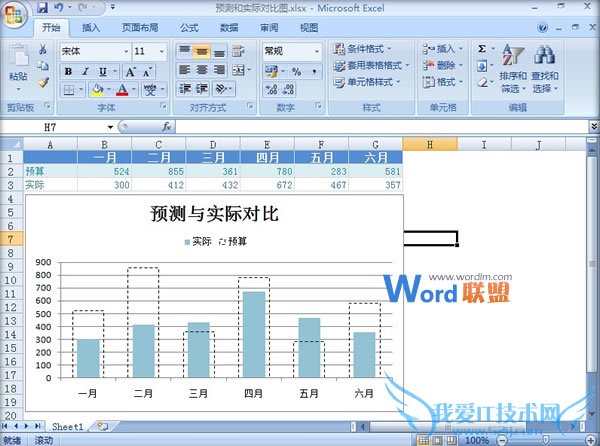The width and height of the screenshot is (600, 446).
Task: Open font size dropdown showing 11
Action: pos(161,51)
